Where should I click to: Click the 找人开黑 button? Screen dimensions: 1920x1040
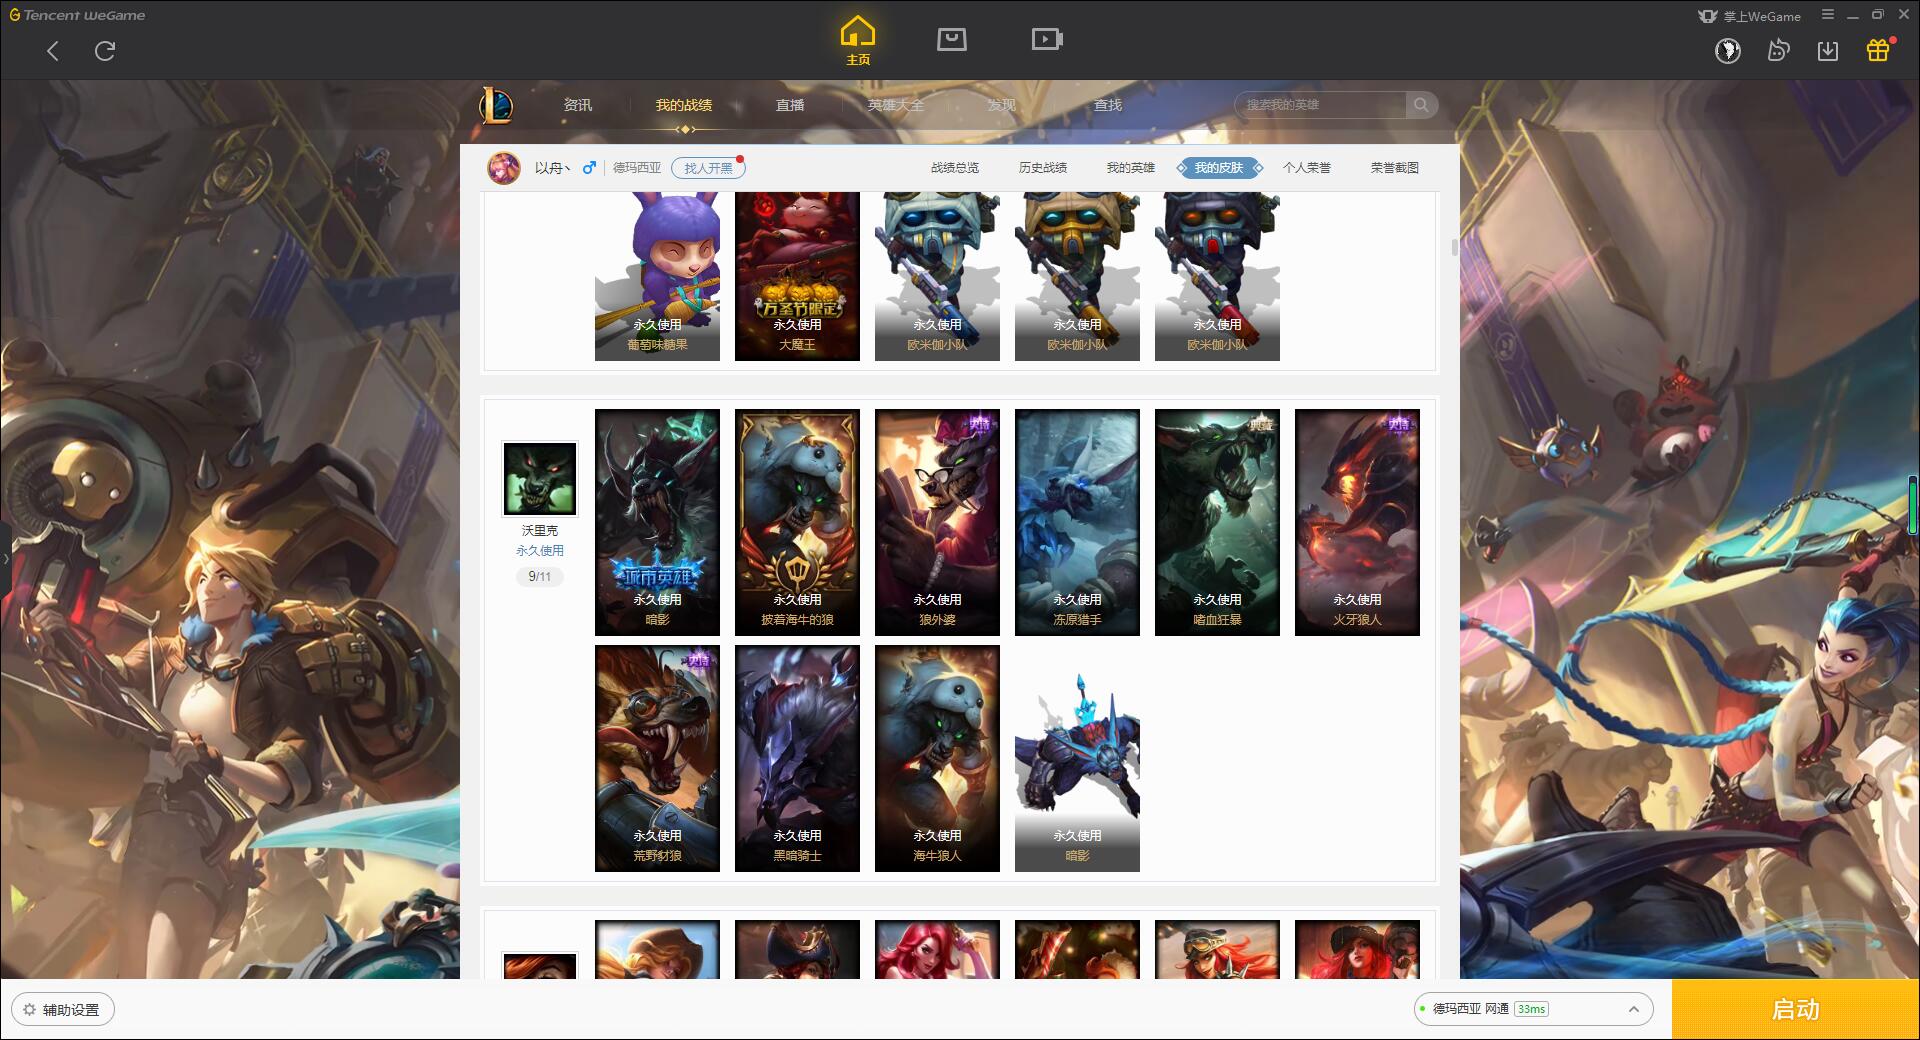pyautogui.click(x=708, y=168)
